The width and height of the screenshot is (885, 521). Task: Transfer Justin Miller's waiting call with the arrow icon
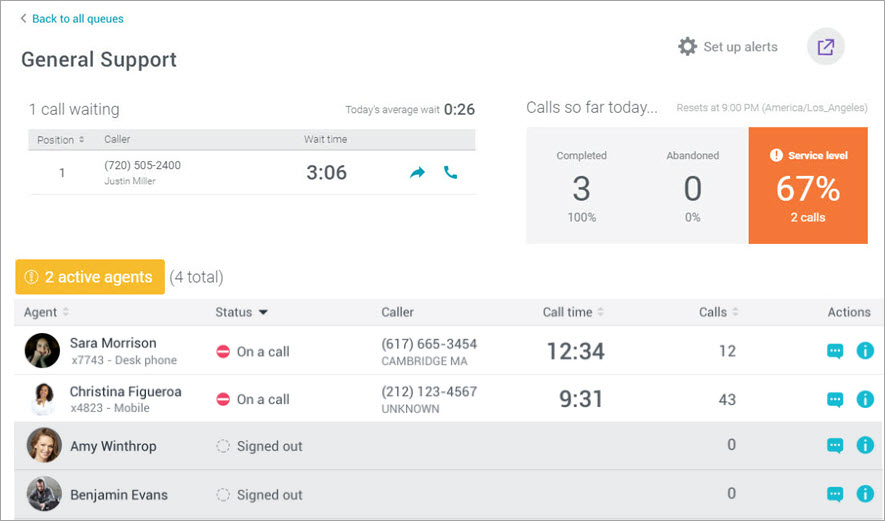click(x=417, y=172)
